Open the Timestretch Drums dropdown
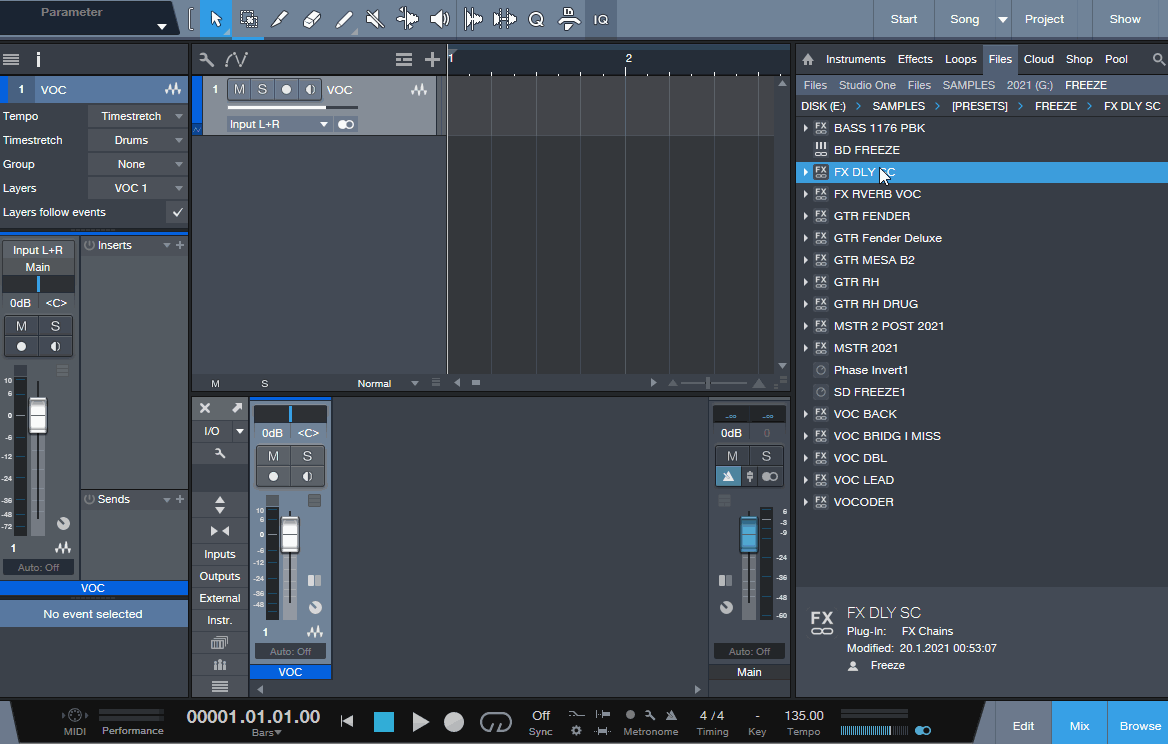The height and width of the screenshot is (744, 1168). click(x=137, y=140)
